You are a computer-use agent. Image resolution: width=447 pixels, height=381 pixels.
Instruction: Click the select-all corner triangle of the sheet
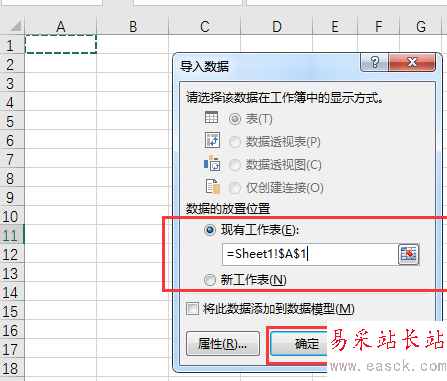[x=15, y=26]
